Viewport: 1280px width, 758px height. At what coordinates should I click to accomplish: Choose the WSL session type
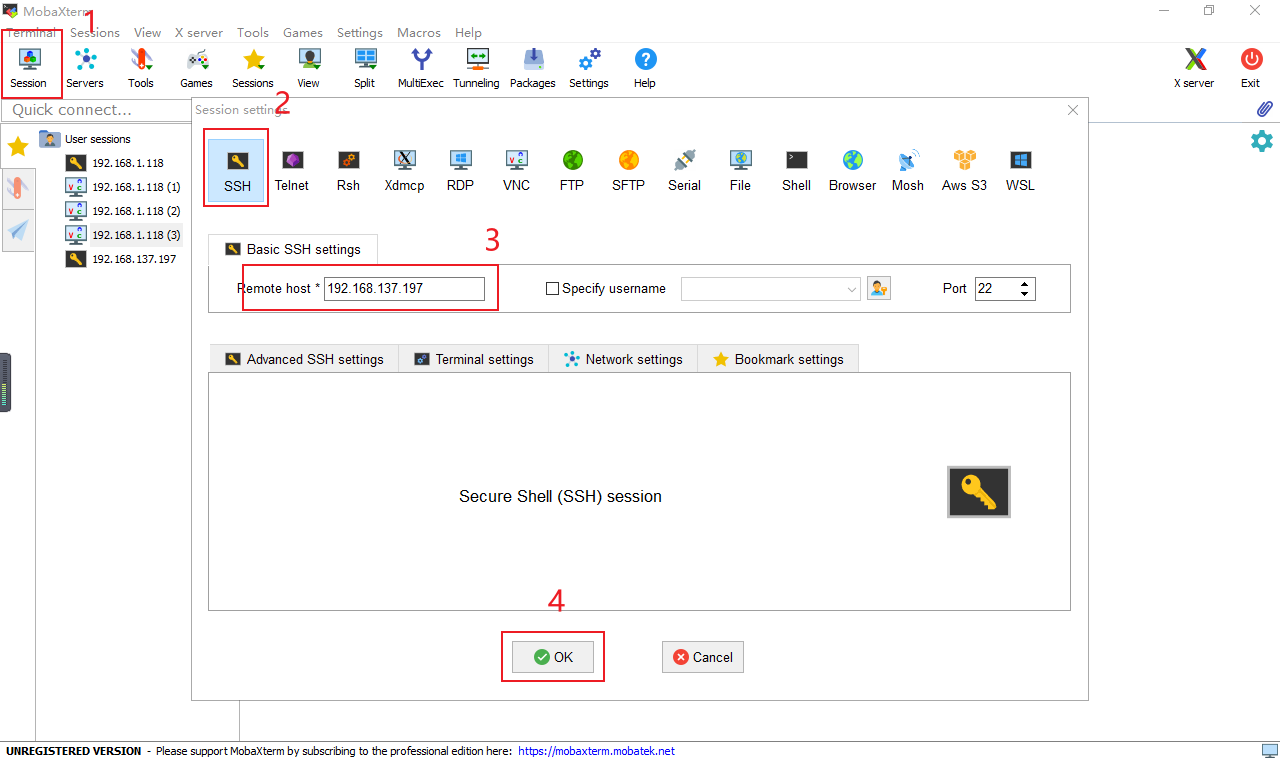[x=1020, y=170]
